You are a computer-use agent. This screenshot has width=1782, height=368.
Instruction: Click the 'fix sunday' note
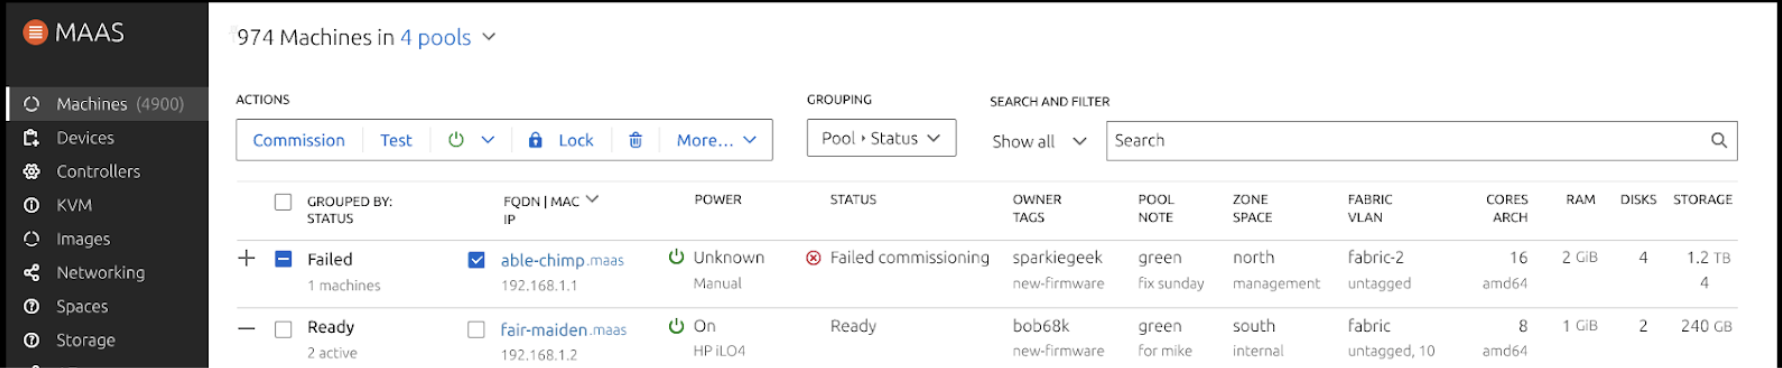pos(1171,284)
